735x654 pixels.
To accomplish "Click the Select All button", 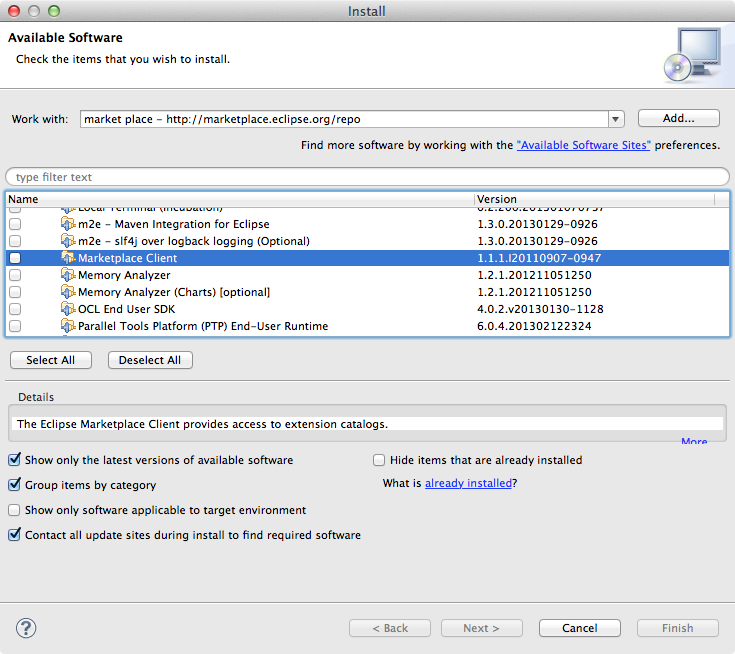I will (x=51, y=360).
